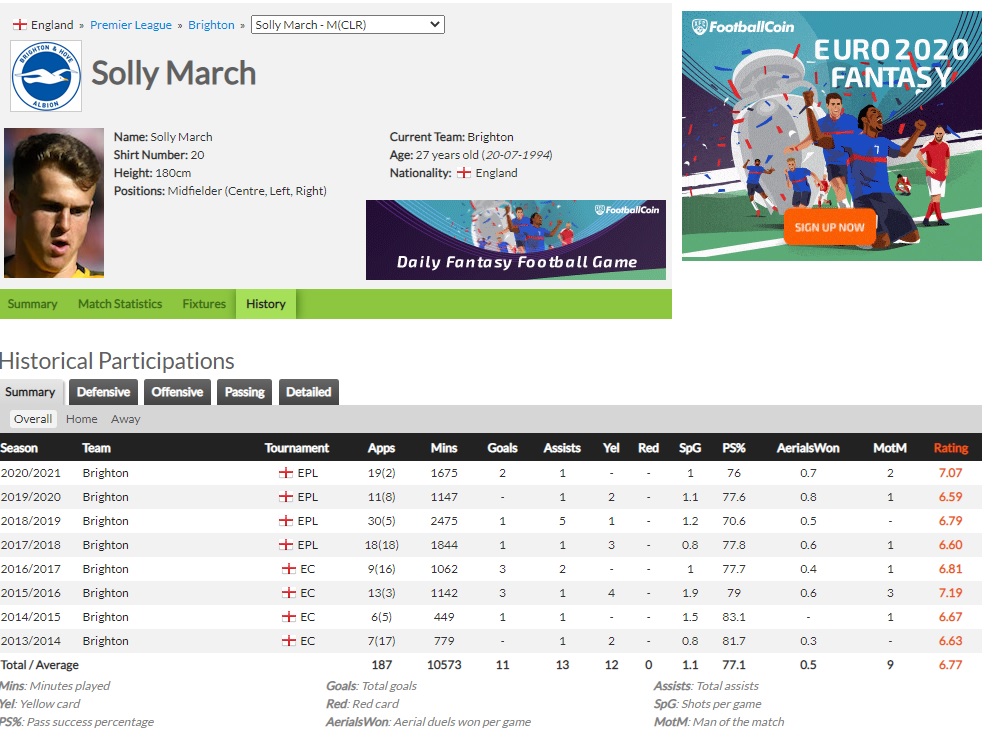Select the Overall filter

click(33, 419)
